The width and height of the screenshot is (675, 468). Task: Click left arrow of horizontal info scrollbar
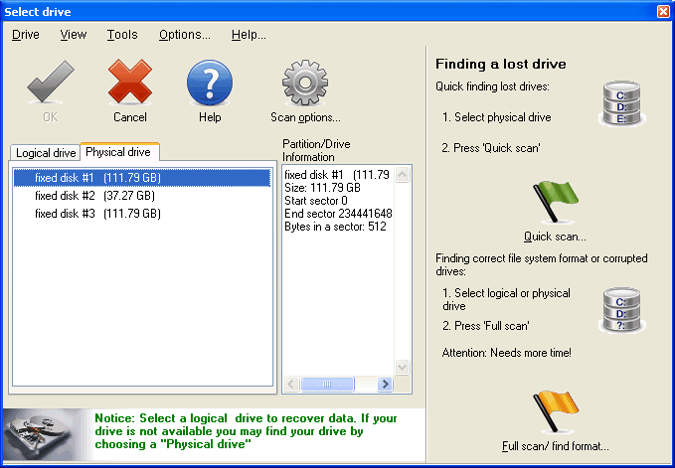(291, 384)
